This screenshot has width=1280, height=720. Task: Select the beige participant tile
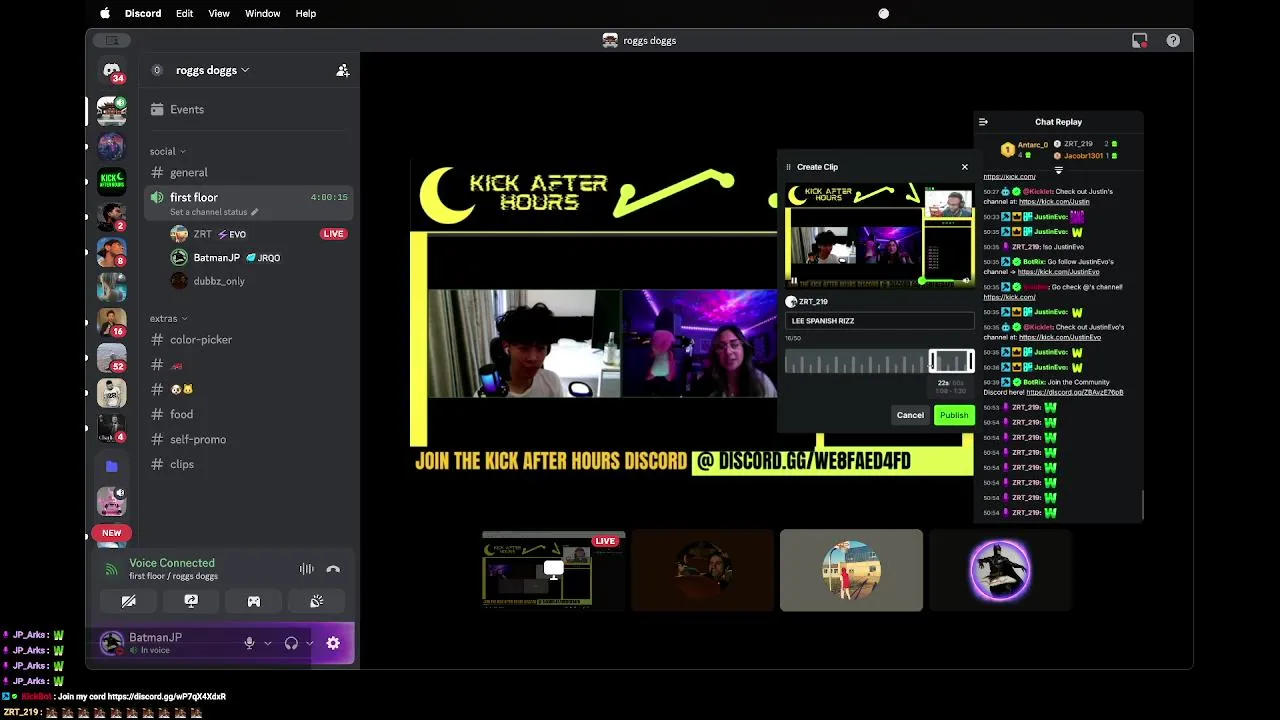[851, 570]
